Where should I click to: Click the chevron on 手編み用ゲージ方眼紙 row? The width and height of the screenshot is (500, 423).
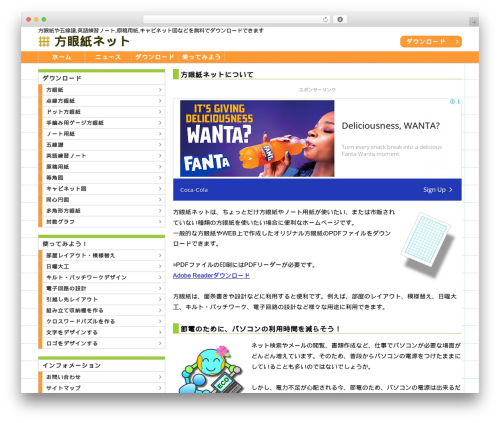click(x=160, y=123)
